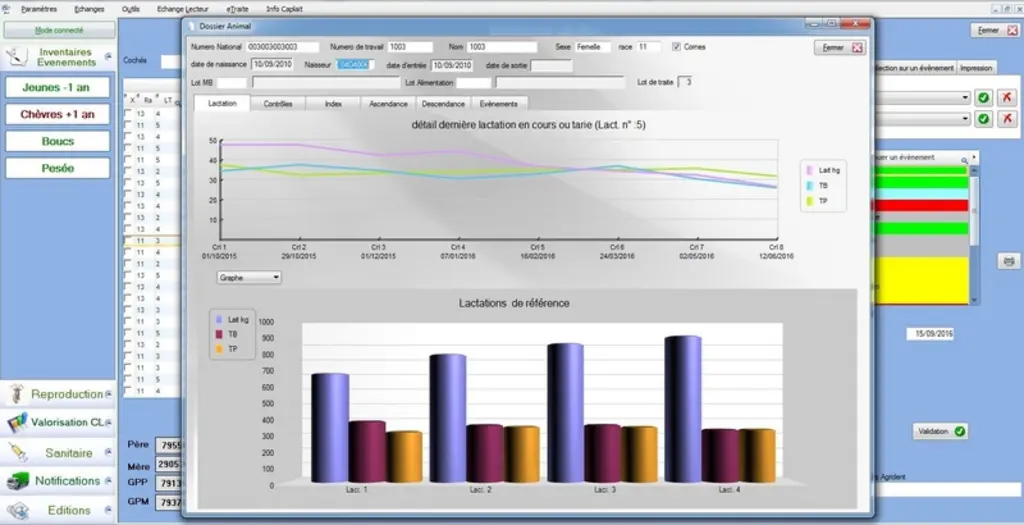Click the Dossier Animal title bar icon

pos(191,26)
